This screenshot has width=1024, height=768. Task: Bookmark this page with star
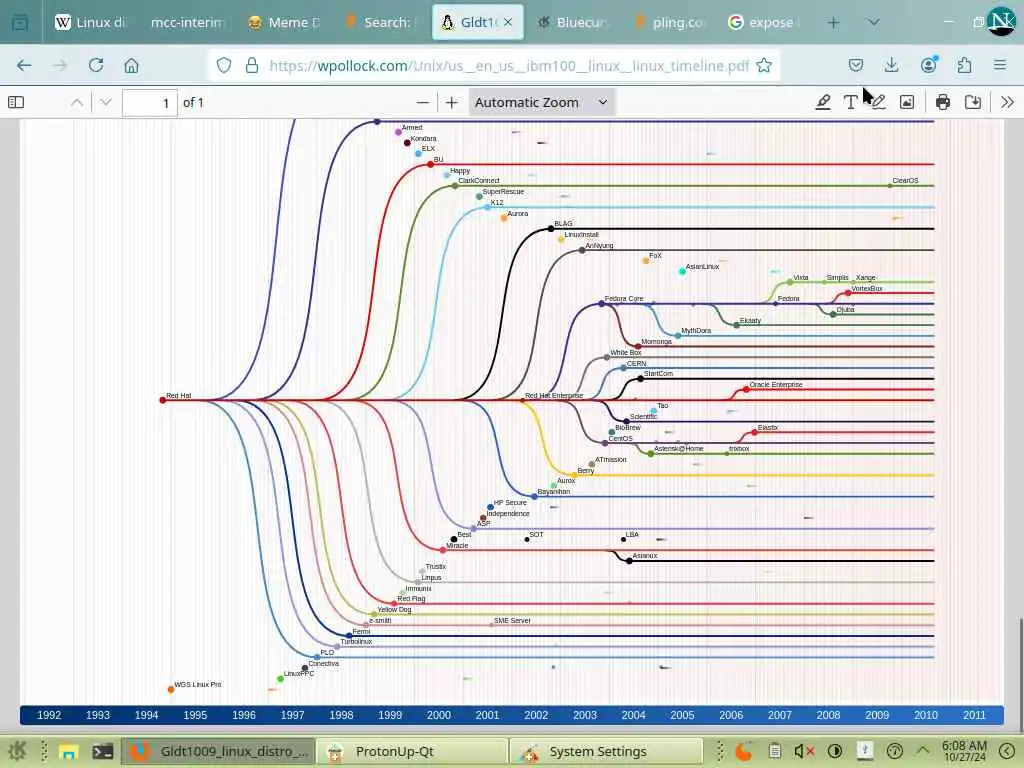pyautogui.click(x=764, y=65)
